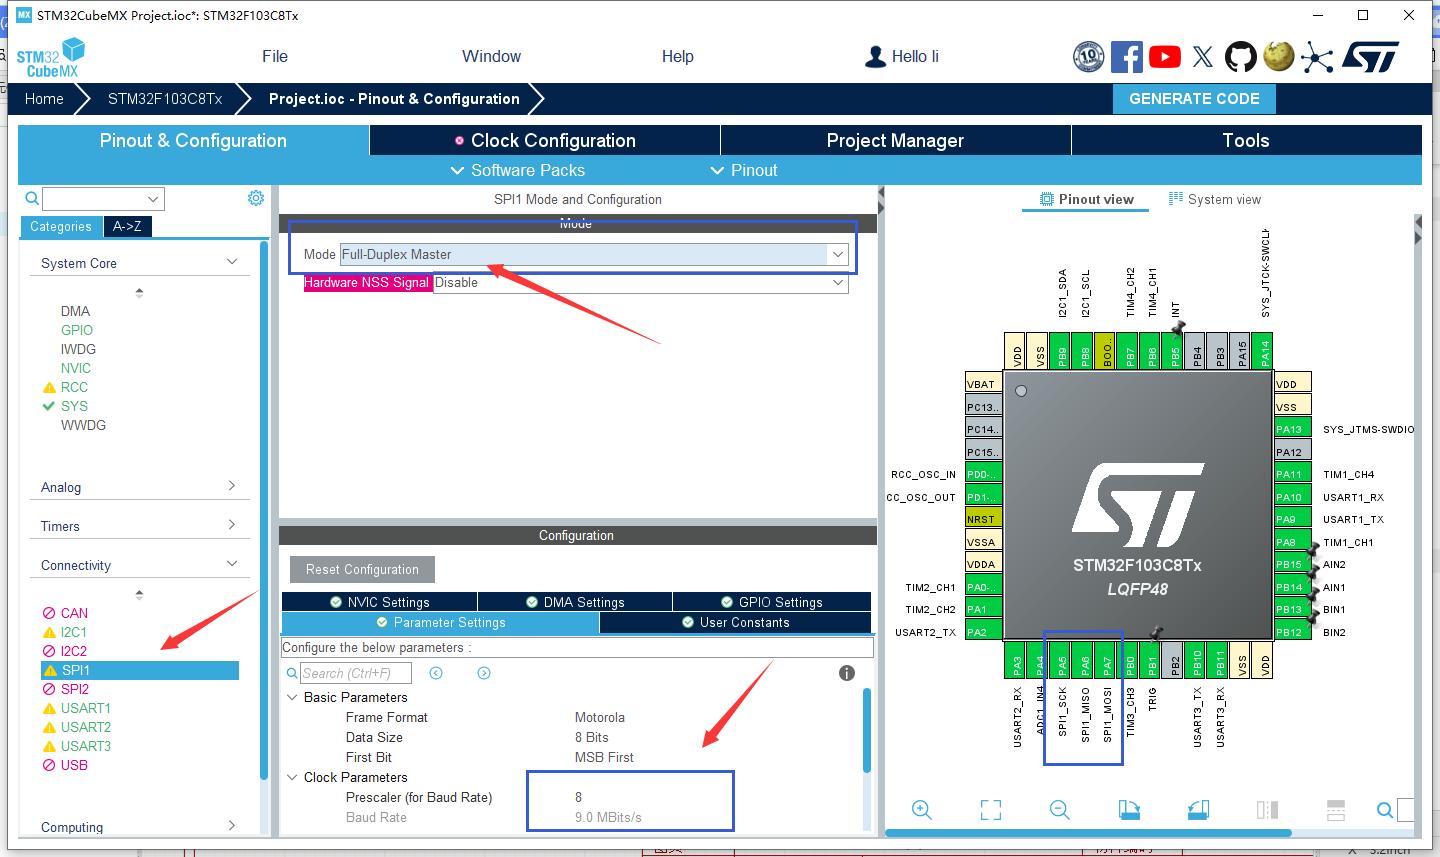Open the DMA Settings tab
Screen dimensions: 1440x857
point(575,602)
